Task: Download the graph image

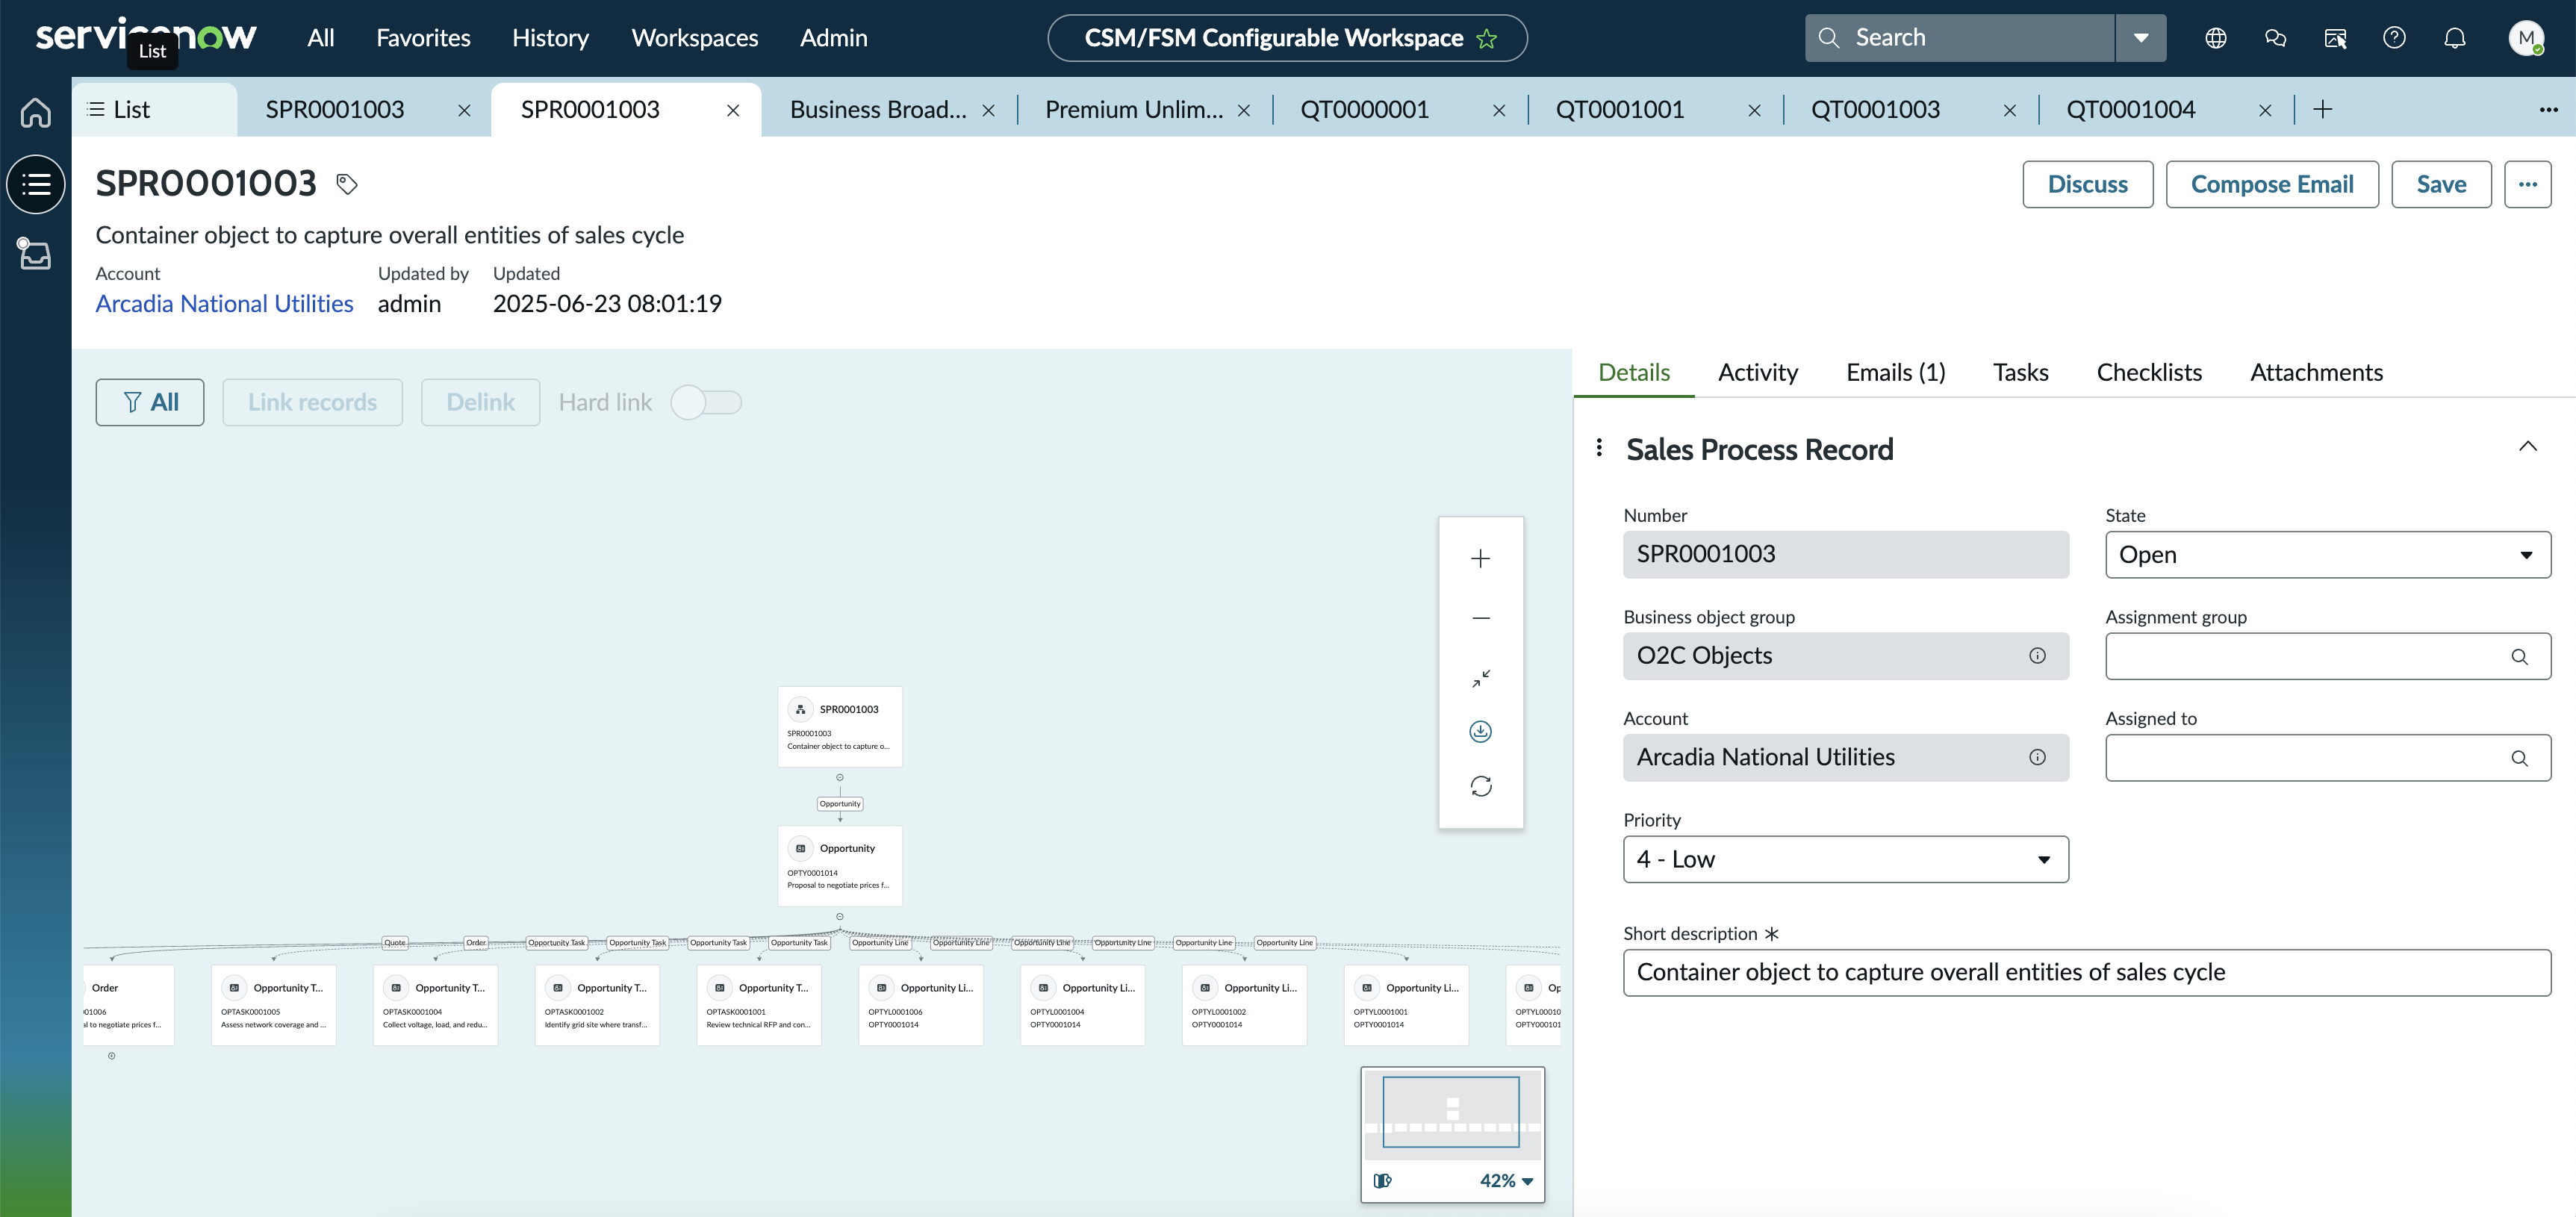Action: [x=1481, y=732]
